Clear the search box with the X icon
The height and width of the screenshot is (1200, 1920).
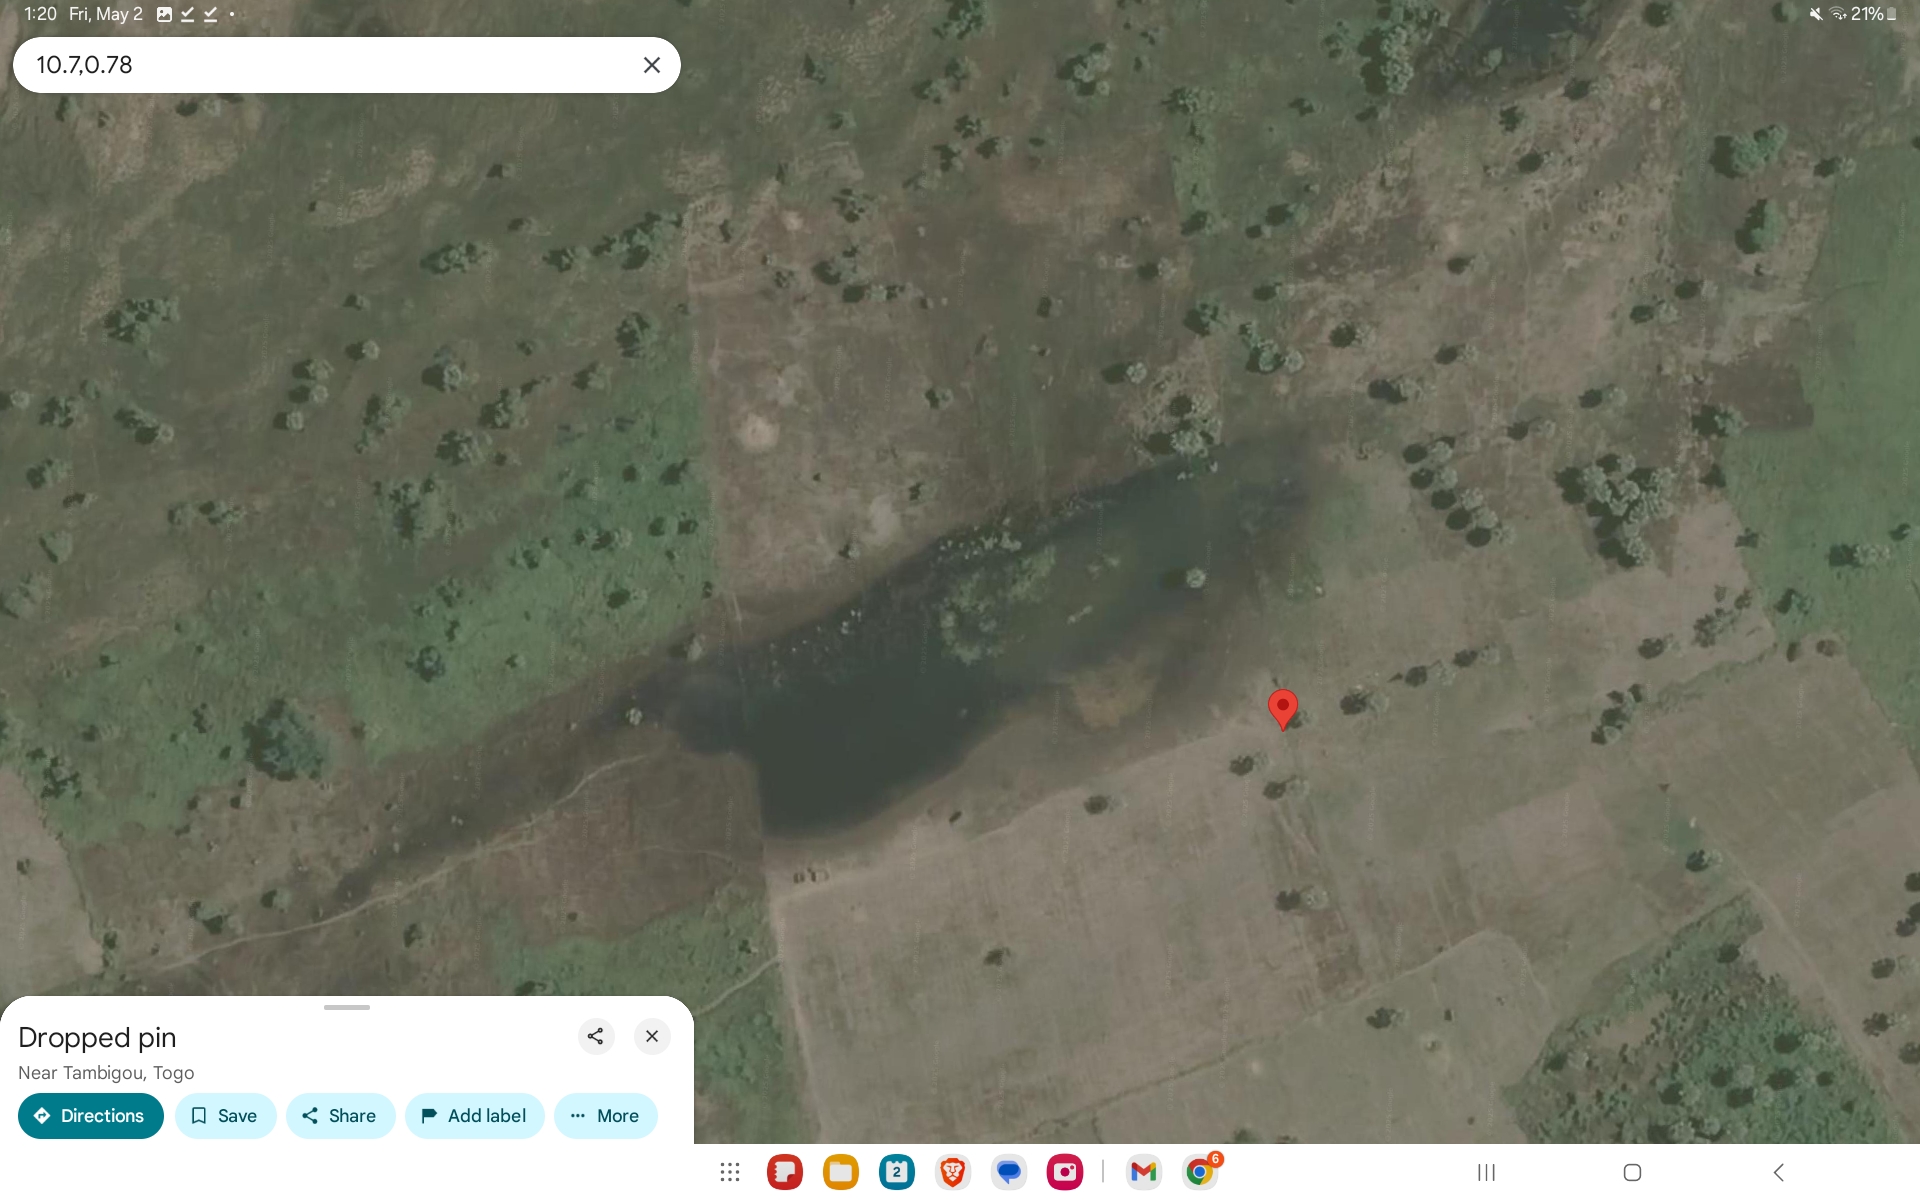pos(651,65)
